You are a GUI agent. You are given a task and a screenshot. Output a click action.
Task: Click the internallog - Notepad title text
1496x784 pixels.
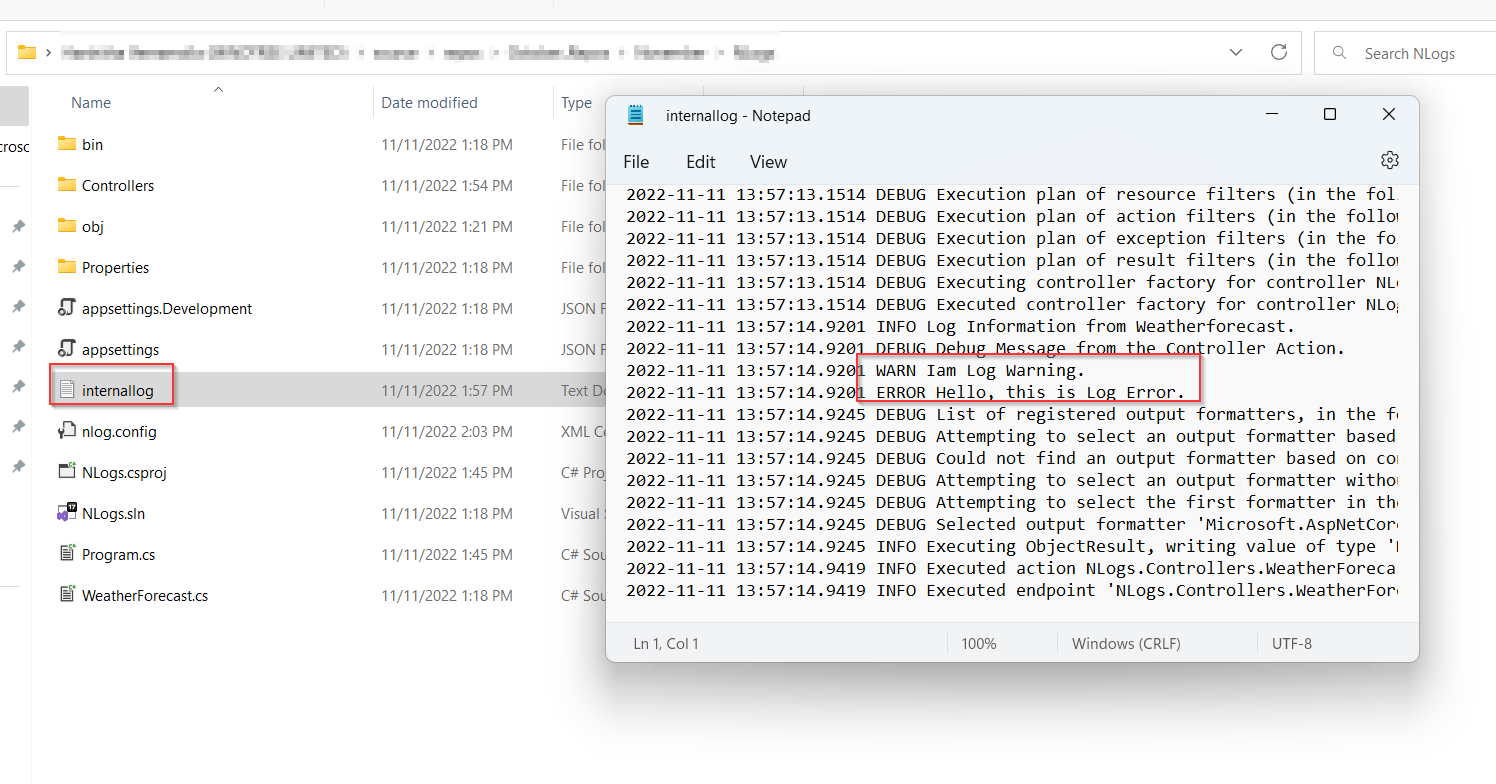coord(738,116)
